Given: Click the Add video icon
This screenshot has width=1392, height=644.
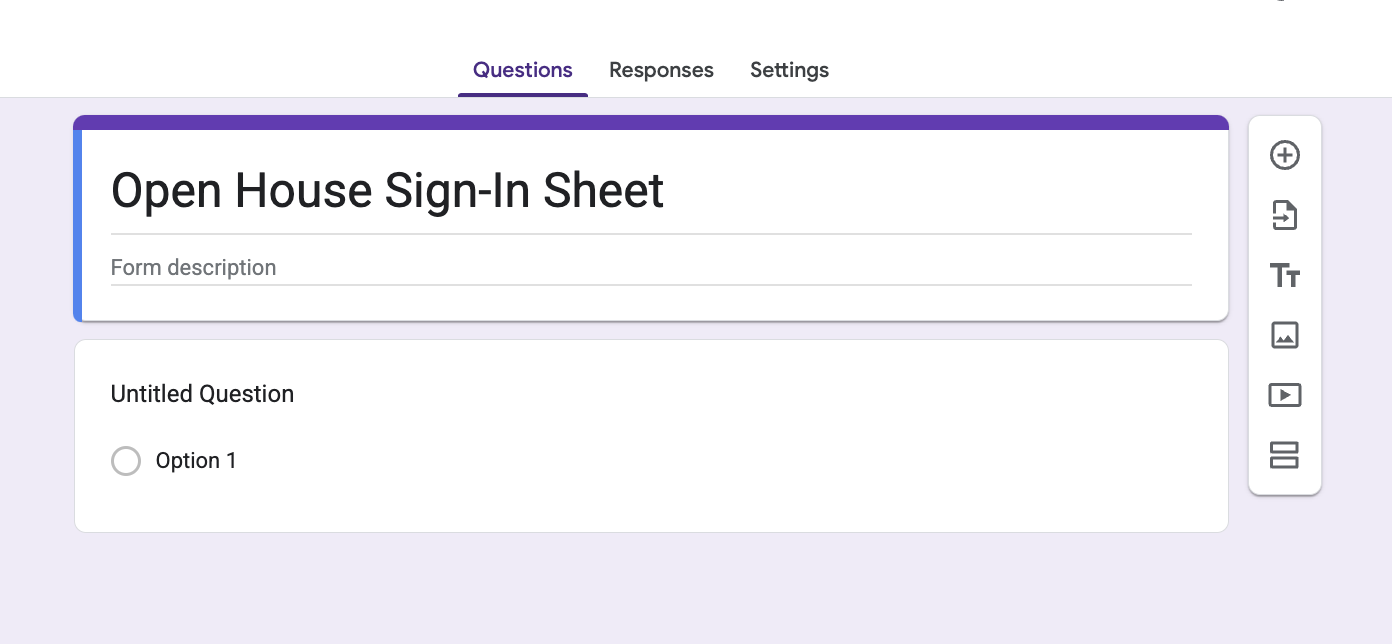Looking at the screenshot, I should (x=1284, y=395).
